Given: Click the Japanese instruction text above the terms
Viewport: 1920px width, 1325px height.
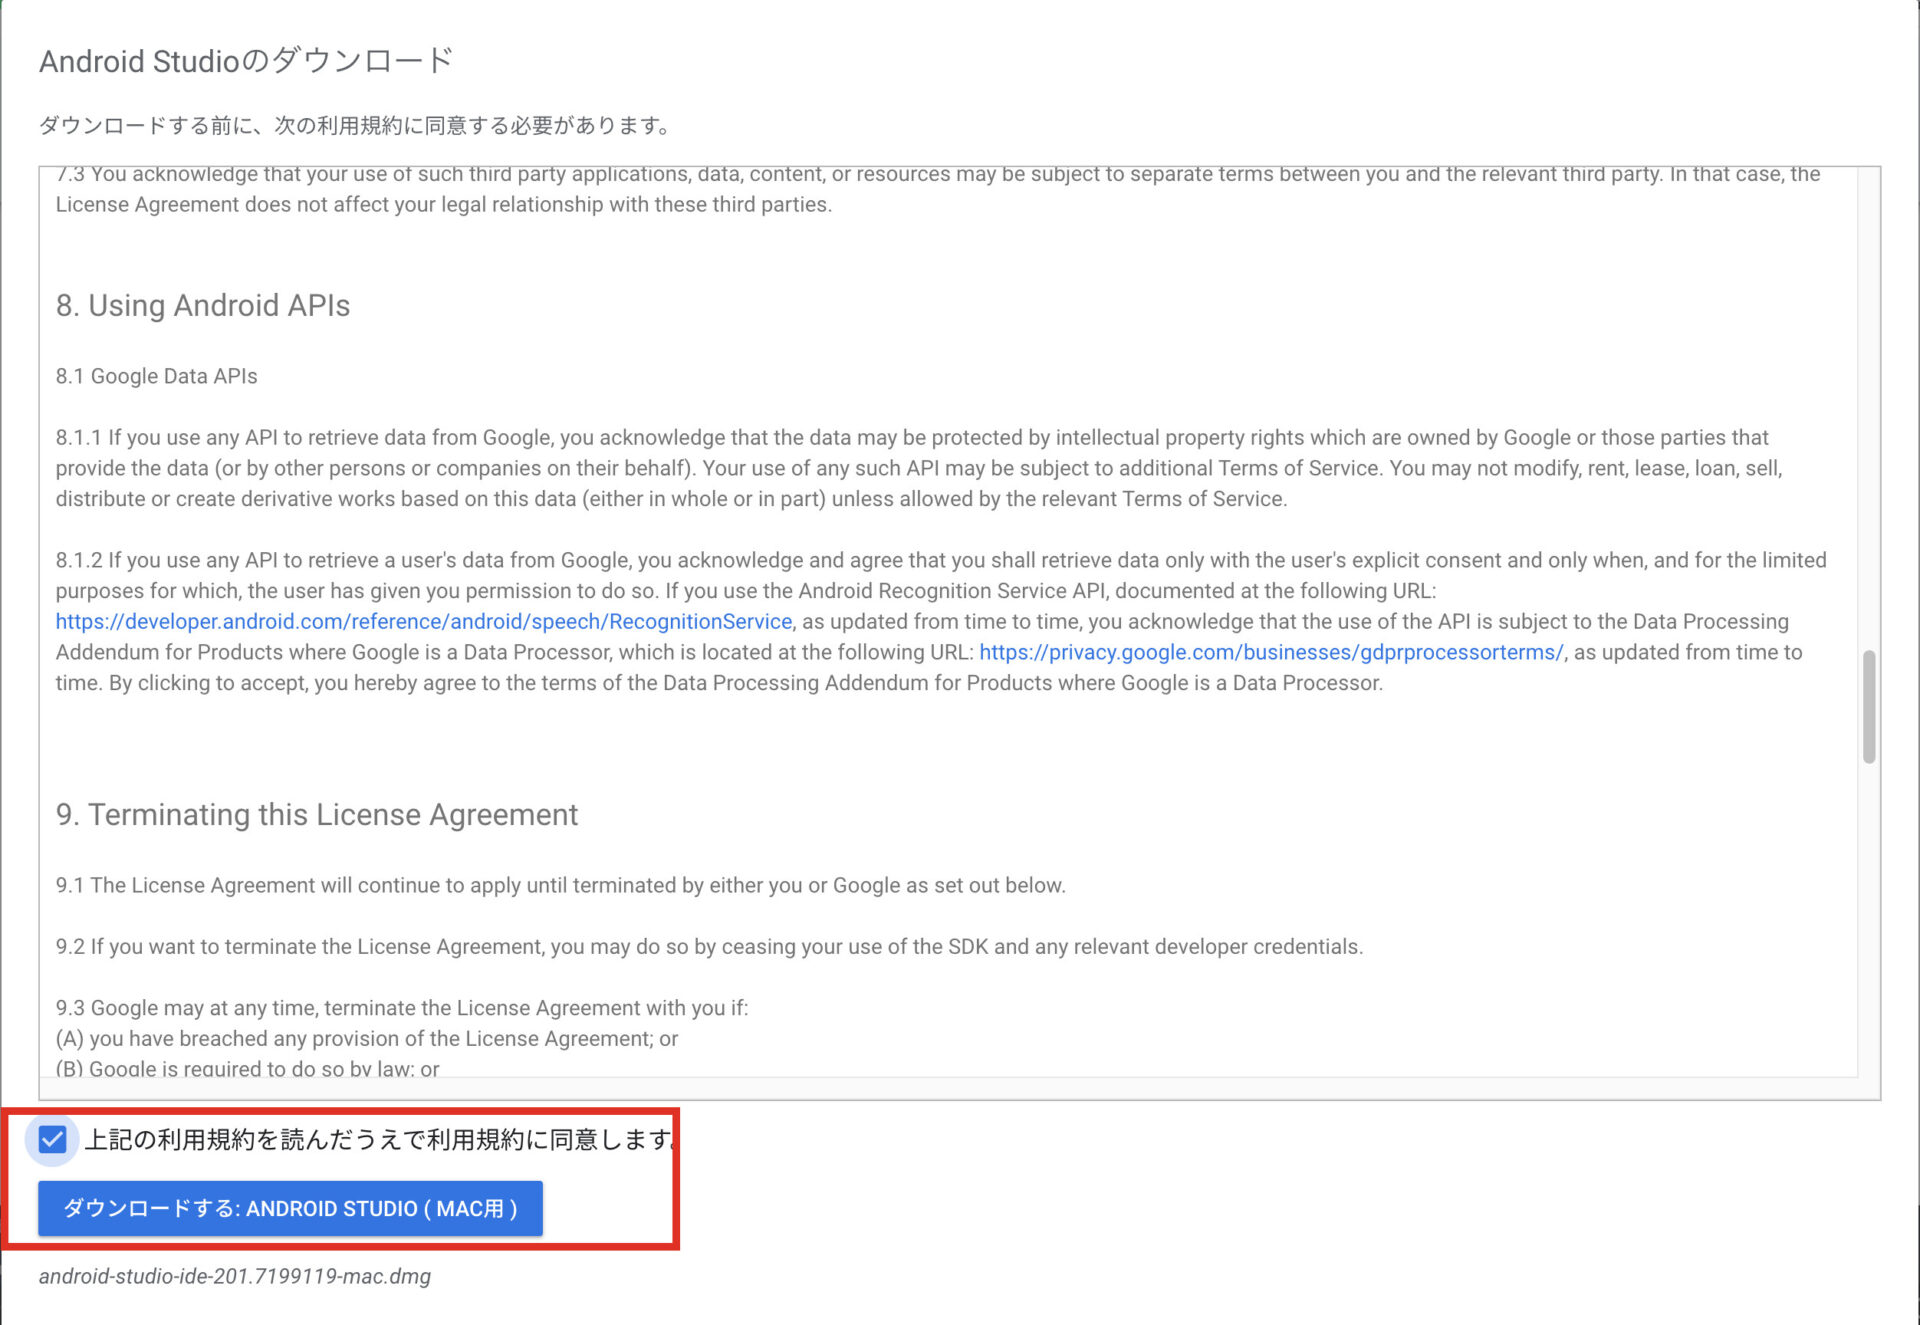Looking at the screenshot, I should pyautogui.click(x=354, y=125).
